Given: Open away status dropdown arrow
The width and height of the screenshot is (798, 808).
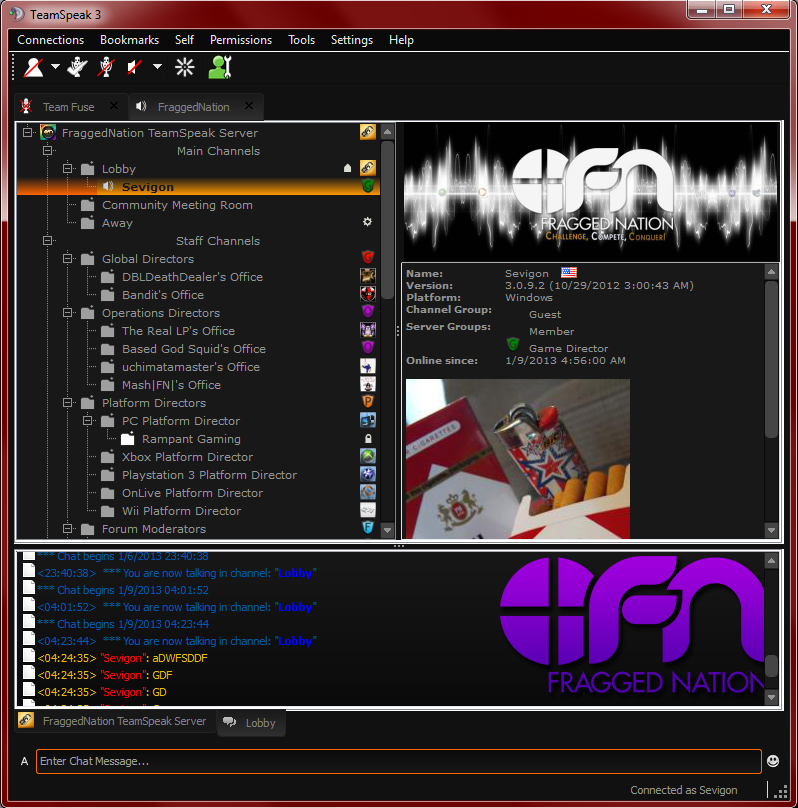Looking at the screenshot, I should point(55,66).
